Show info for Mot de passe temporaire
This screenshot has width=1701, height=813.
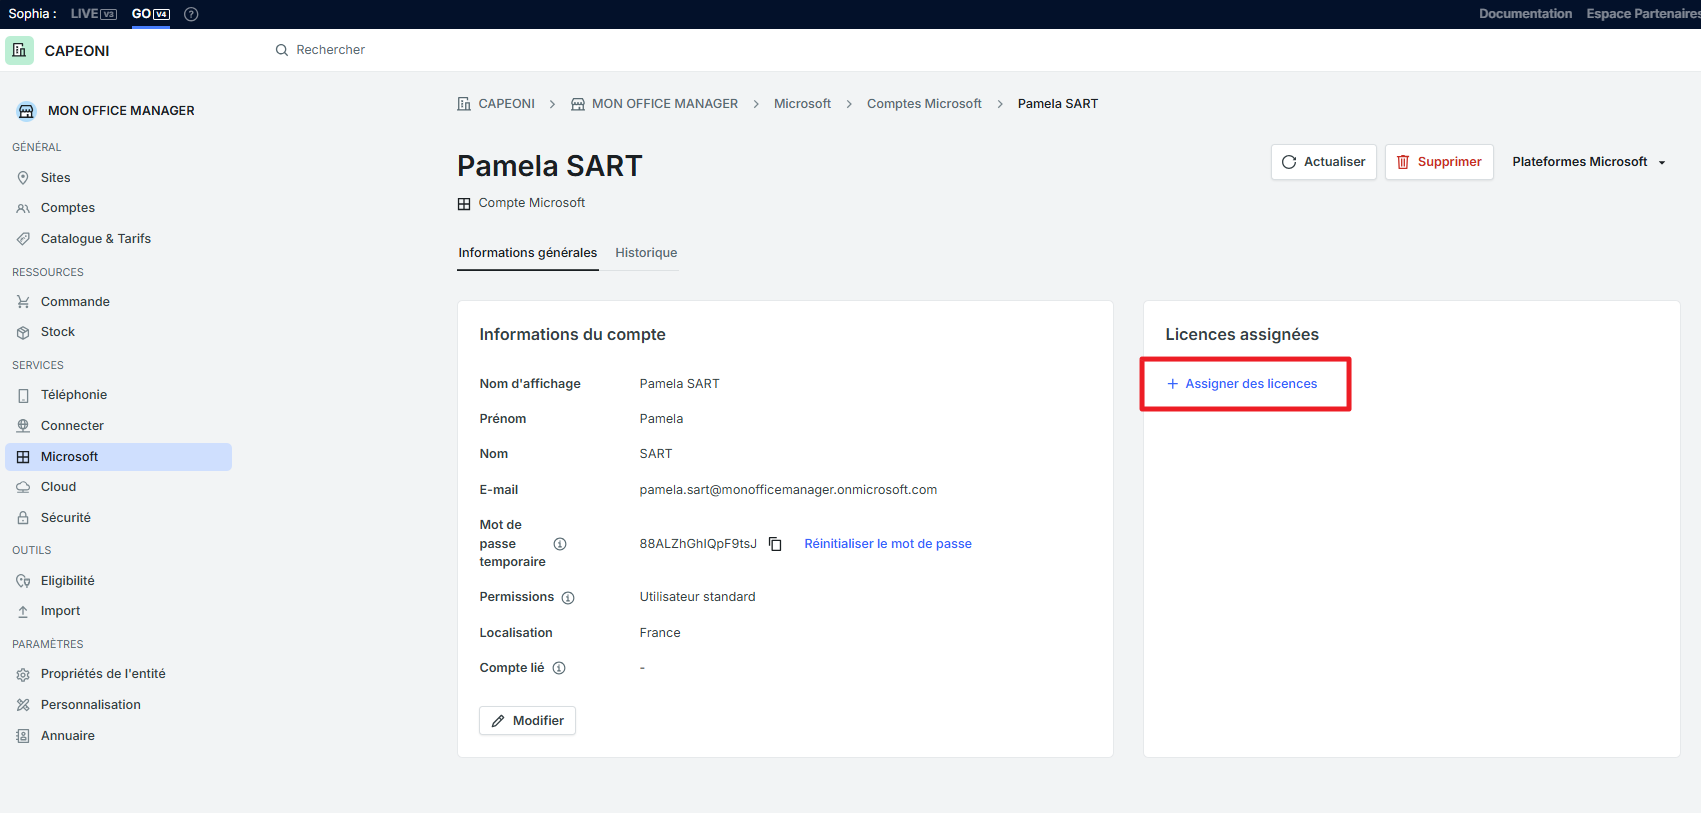560,544
